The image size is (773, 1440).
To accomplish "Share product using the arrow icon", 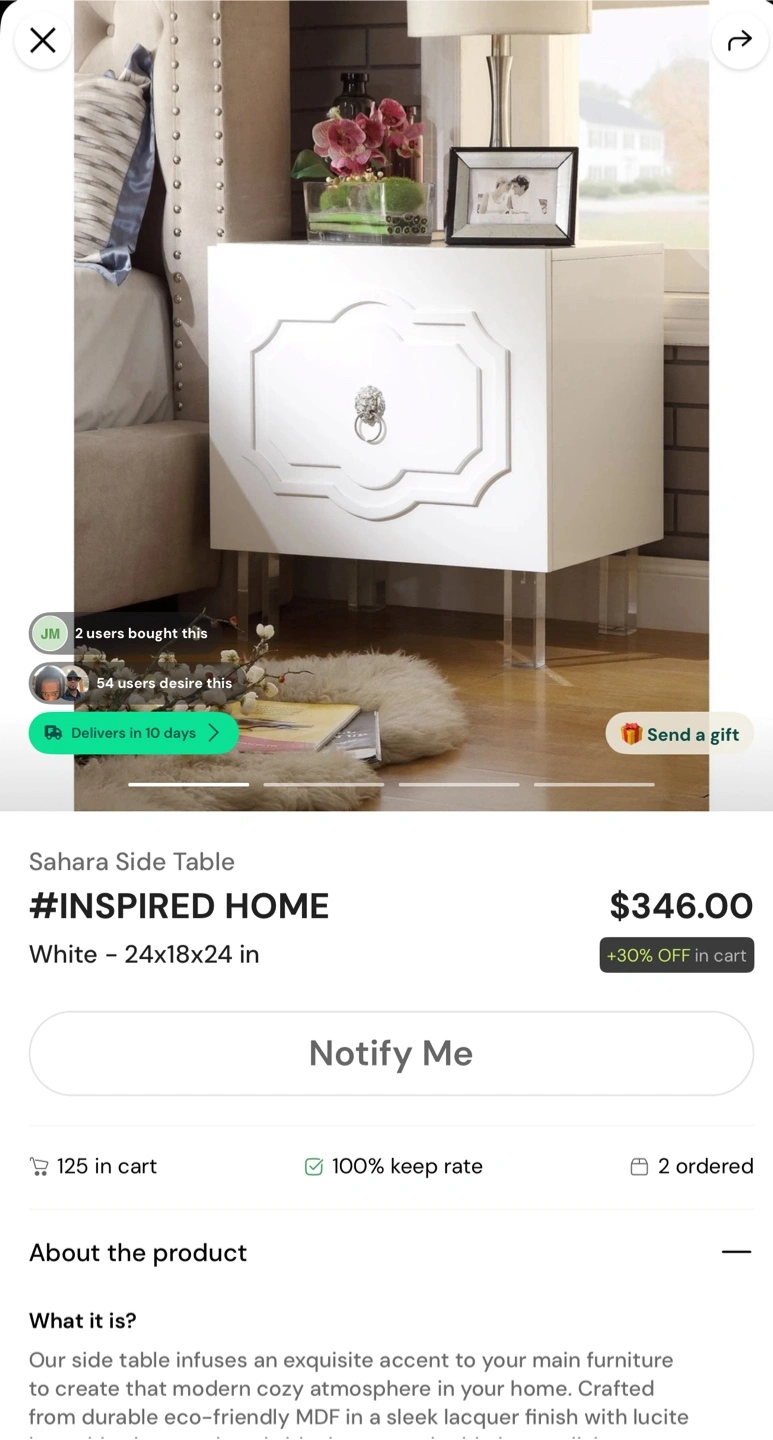I will point(739,41).
